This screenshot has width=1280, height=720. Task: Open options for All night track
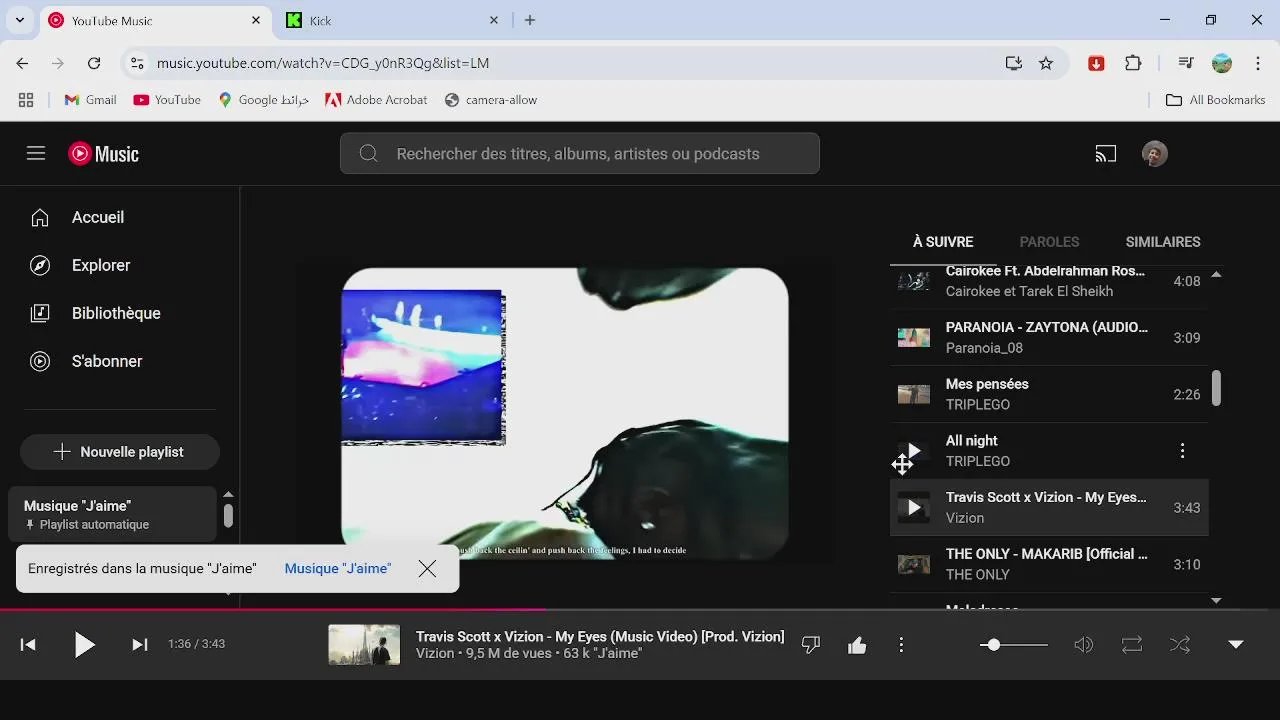point(1182,451)
